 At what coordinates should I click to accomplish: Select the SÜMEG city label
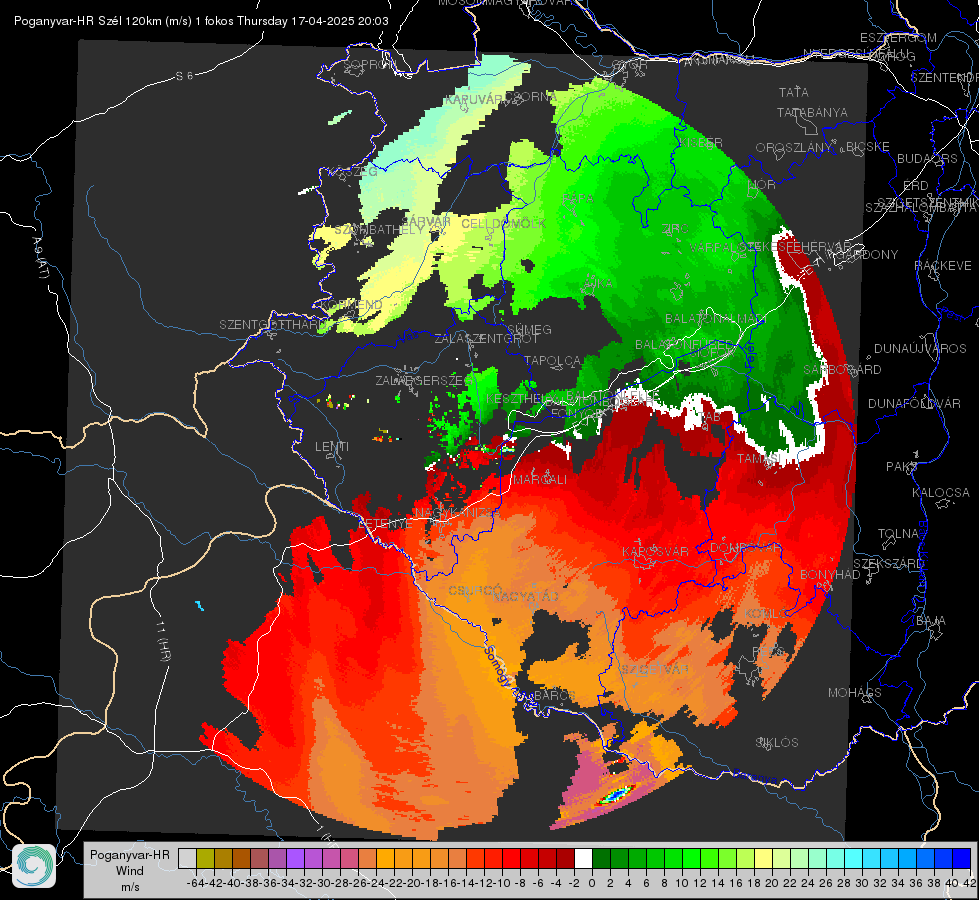[x=529, y=329]
